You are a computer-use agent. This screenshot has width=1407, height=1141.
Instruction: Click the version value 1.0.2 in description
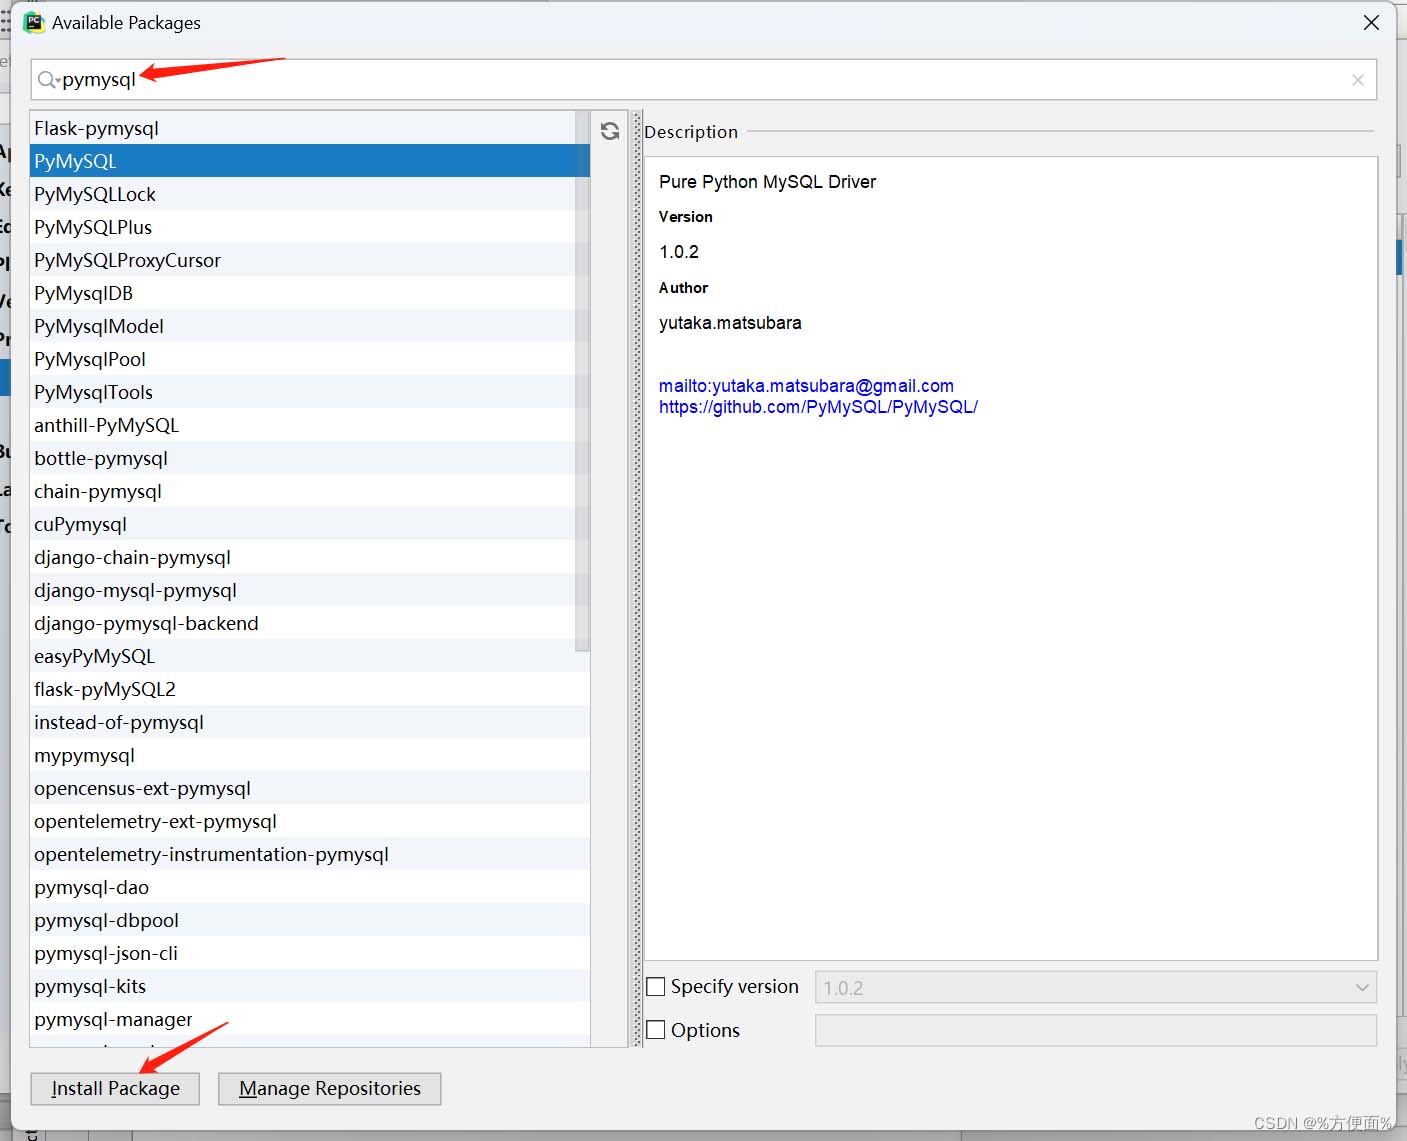pyautogui.click(x=679, y=252)
